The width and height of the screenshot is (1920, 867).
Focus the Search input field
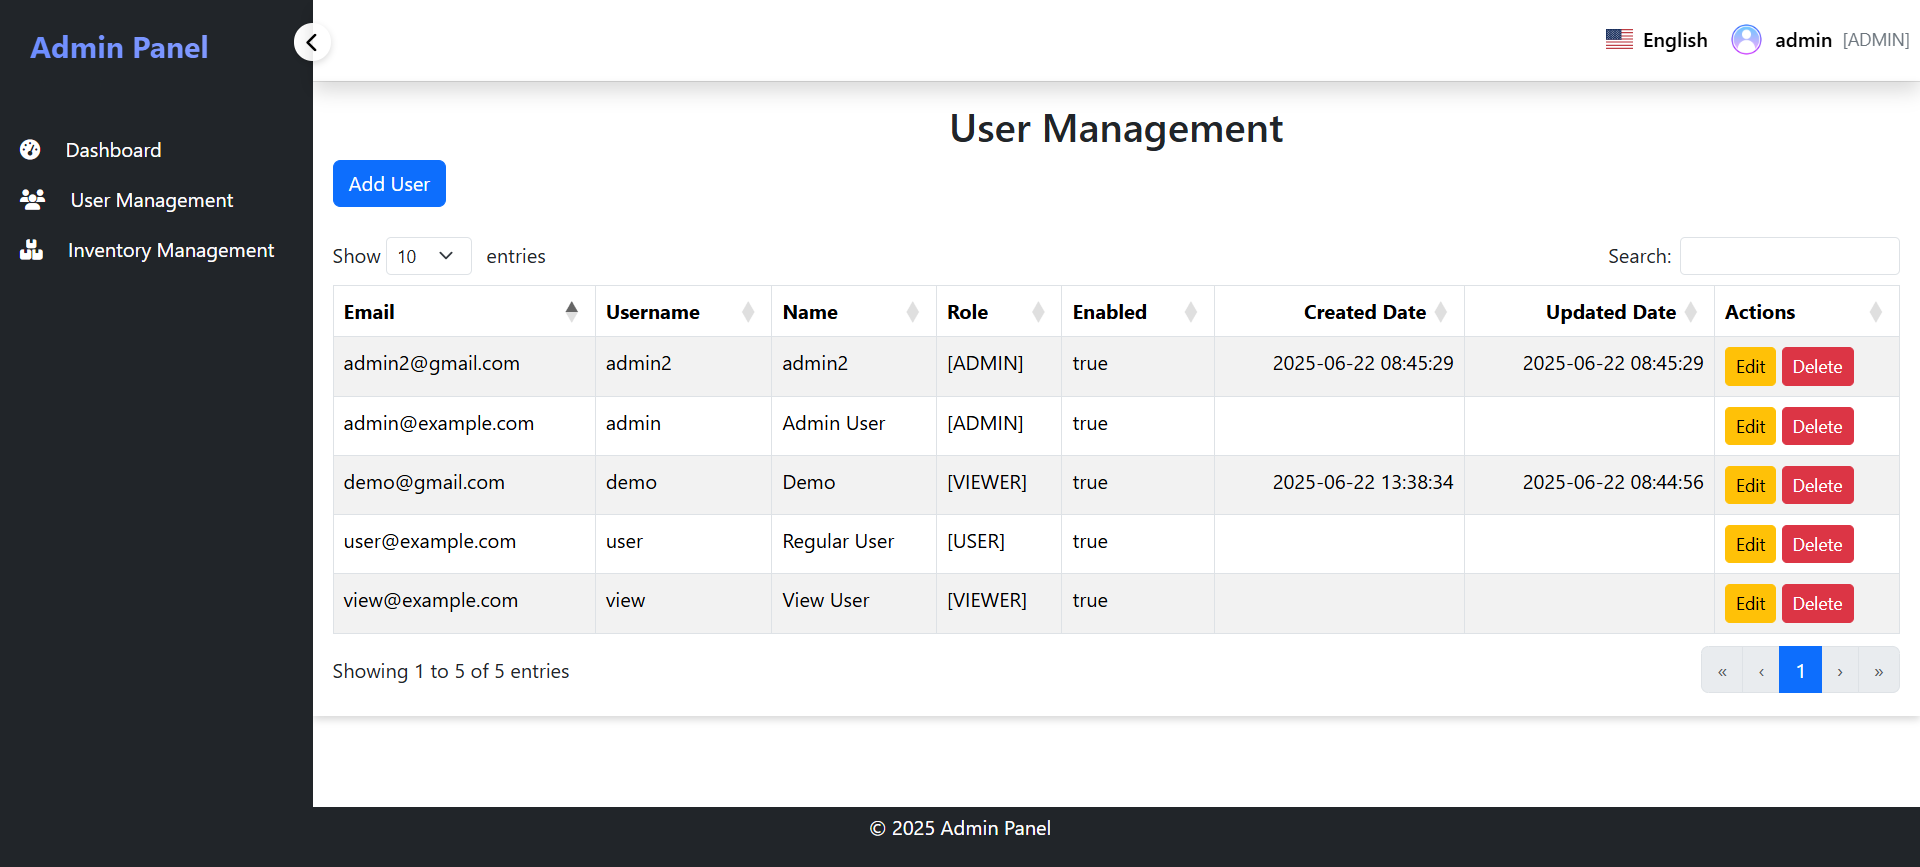1789,256
